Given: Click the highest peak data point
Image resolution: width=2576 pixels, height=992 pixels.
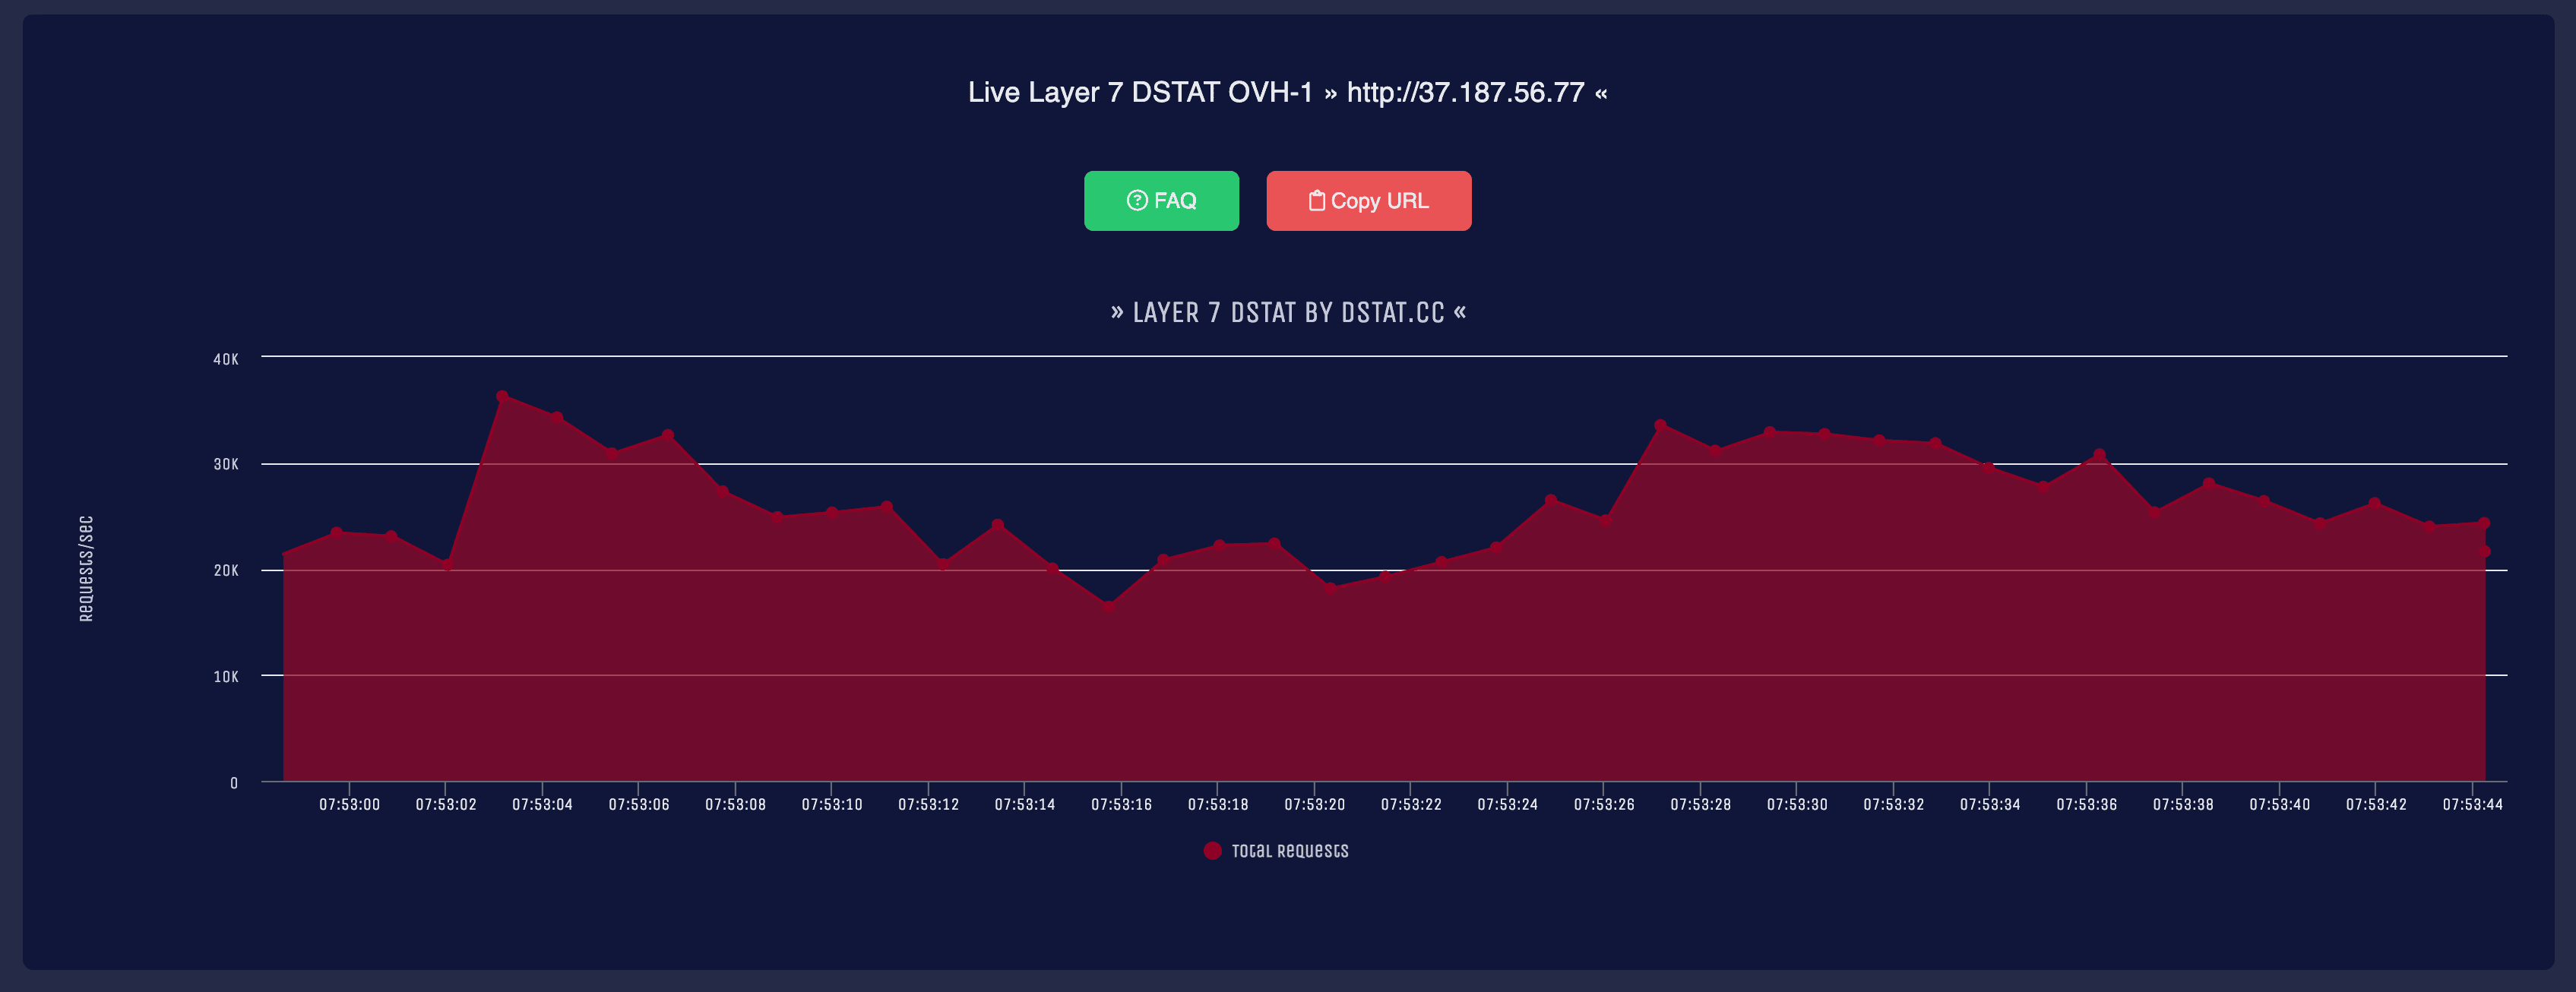Looking at the screenshot, I should point(502,397).
